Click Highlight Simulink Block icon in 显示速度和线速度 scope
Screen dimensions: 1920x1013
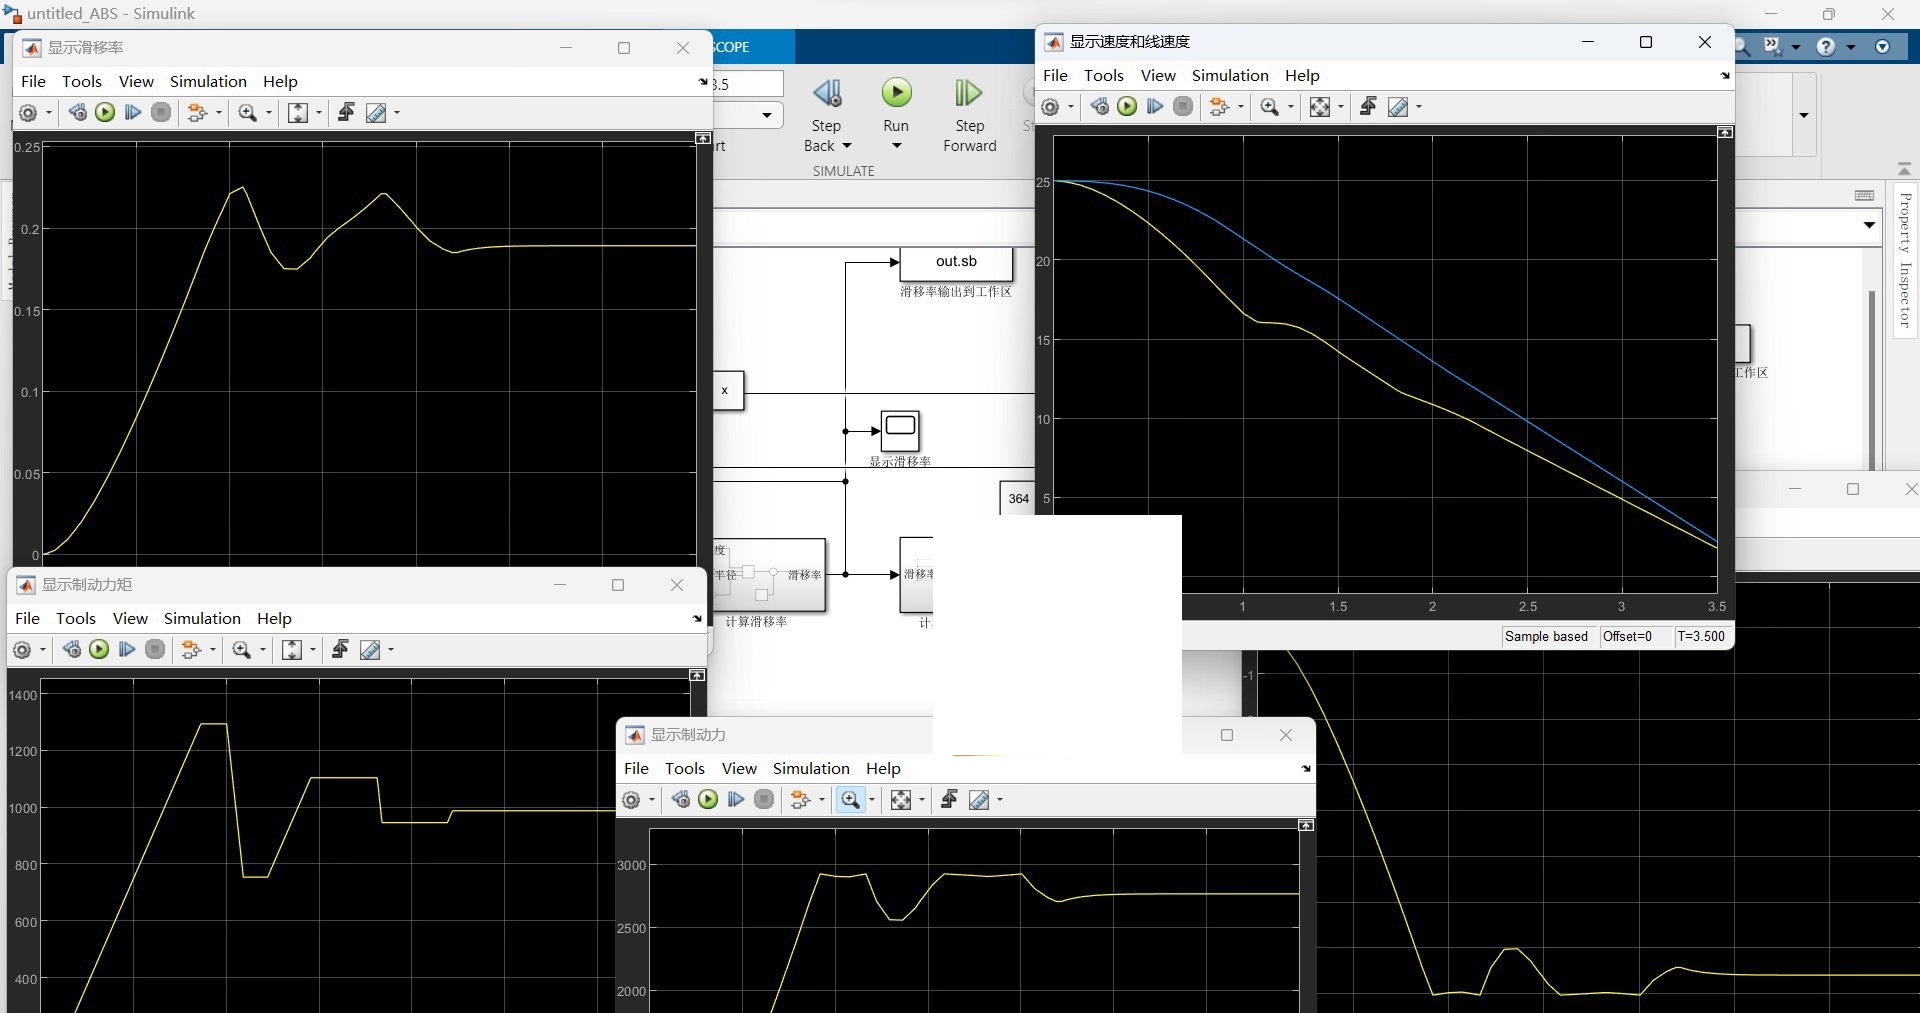1219,107
